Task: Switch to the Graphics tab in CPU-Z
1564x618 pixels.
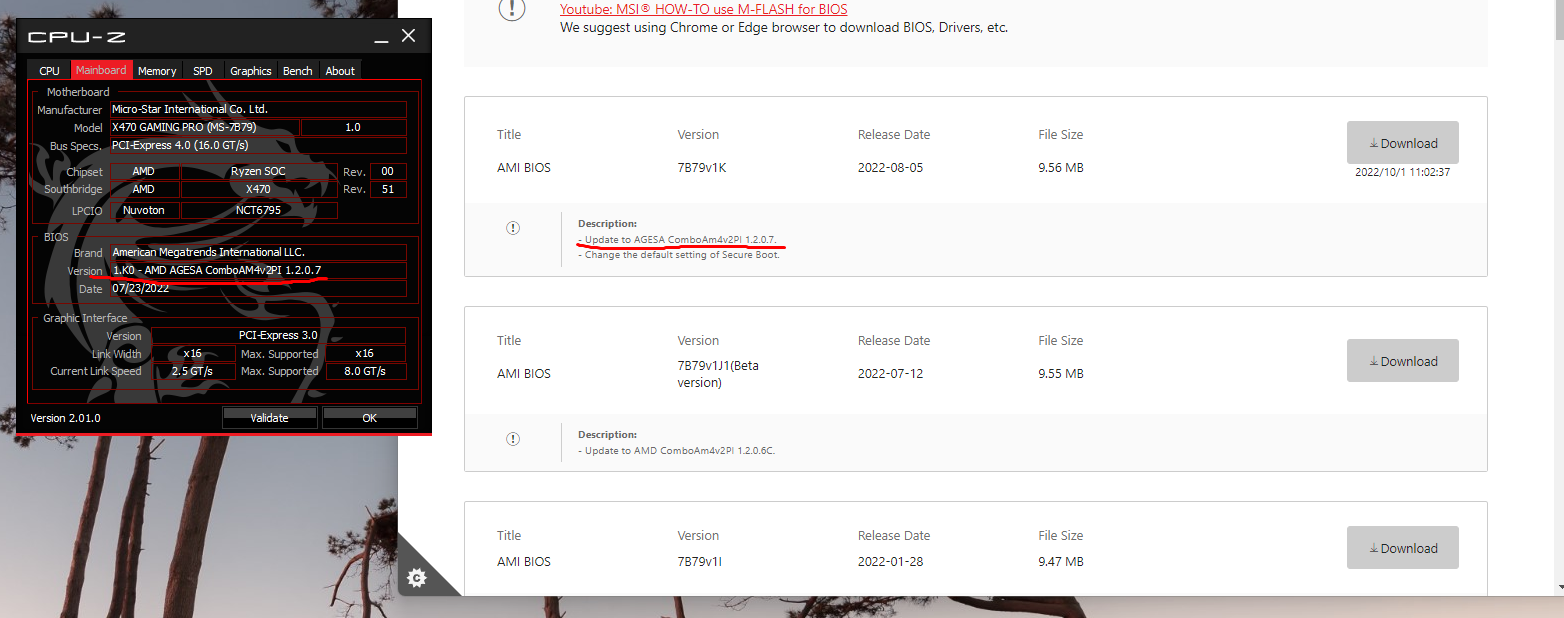Action: tap(250, 70)
